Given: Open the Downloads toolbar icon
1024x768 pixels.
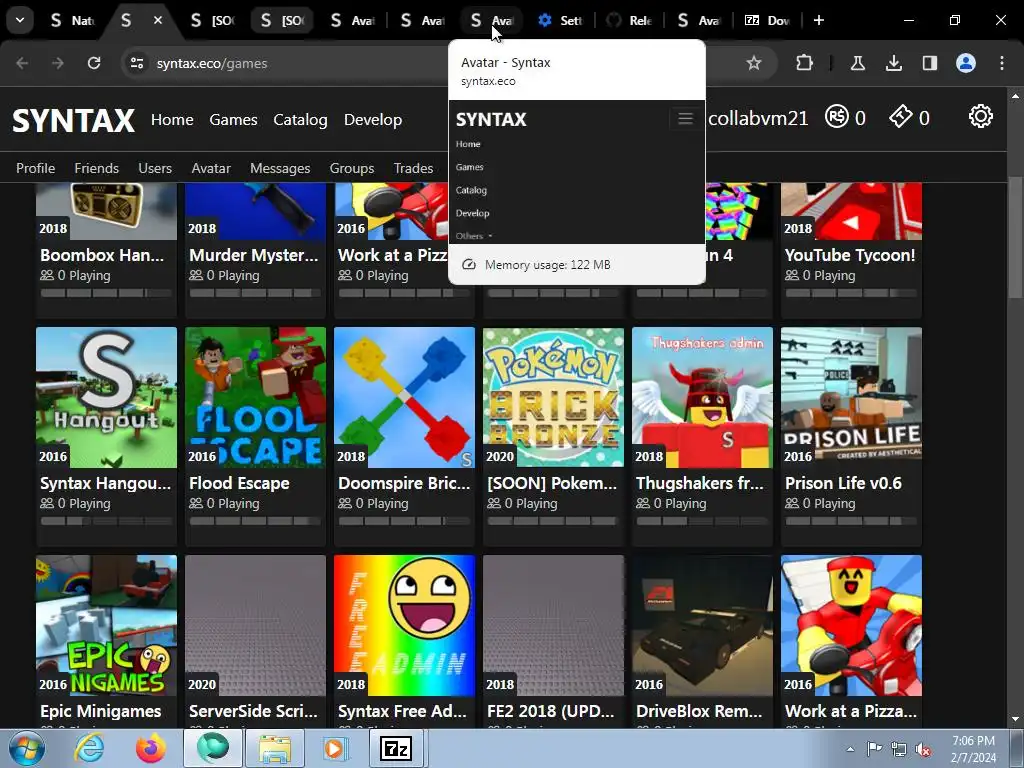Looking at the screenshot, I should pos(893,63).
